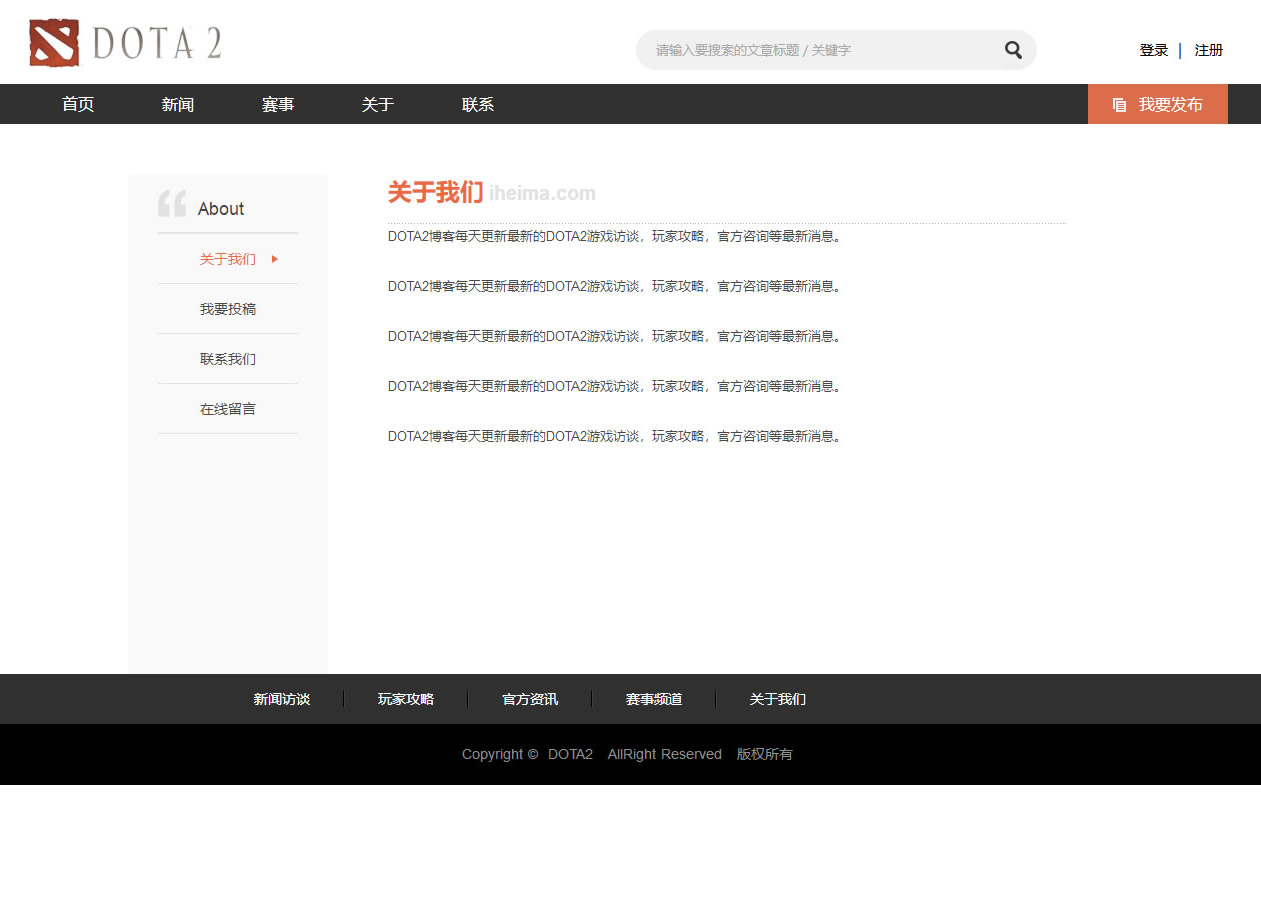The width and height of the screenshot is (1261, 917).
Task: Choose 在线留言 in the sidebar list
Action: [x=228, y=409]
